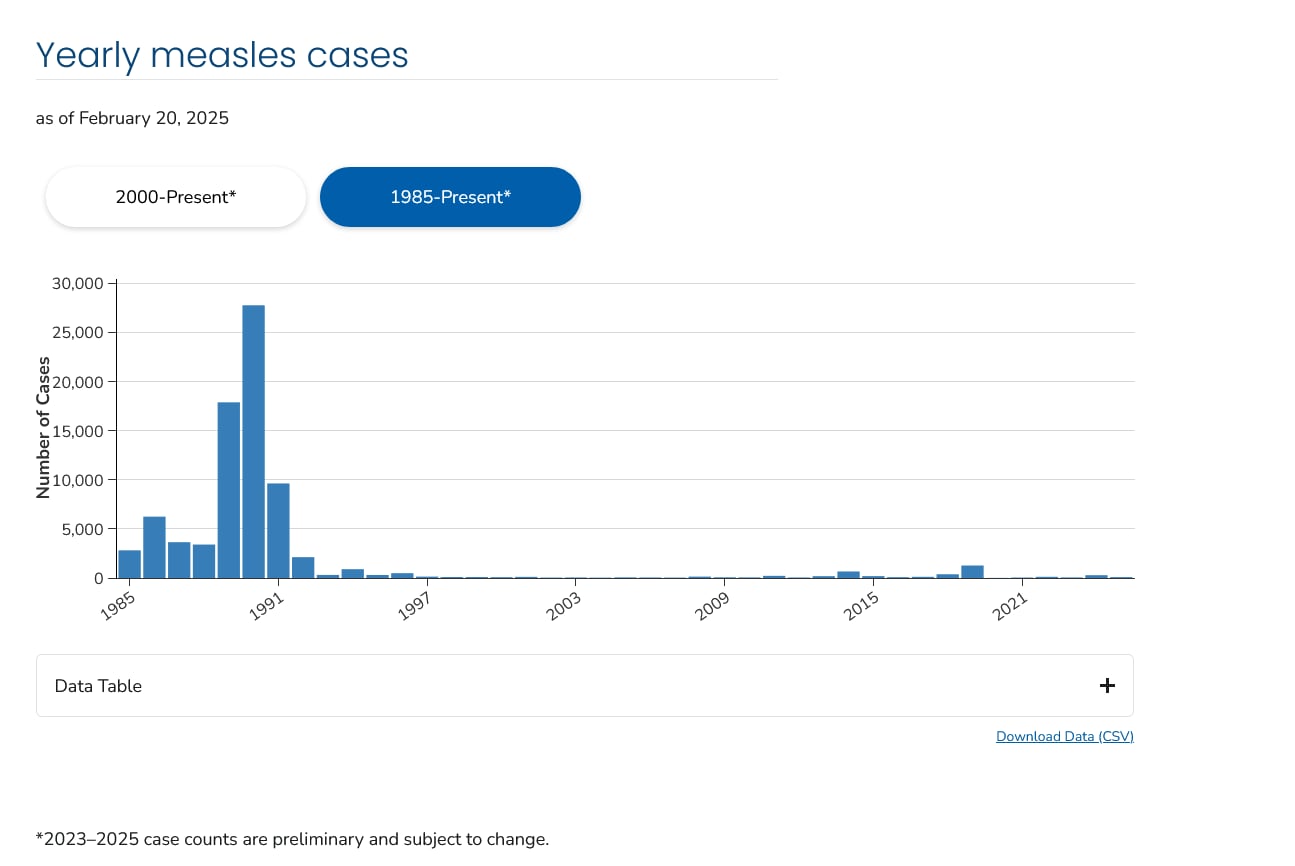
Task: Click the 30,000 y-axis tick label
Action: pyautogui.click(x=77, y=284)
